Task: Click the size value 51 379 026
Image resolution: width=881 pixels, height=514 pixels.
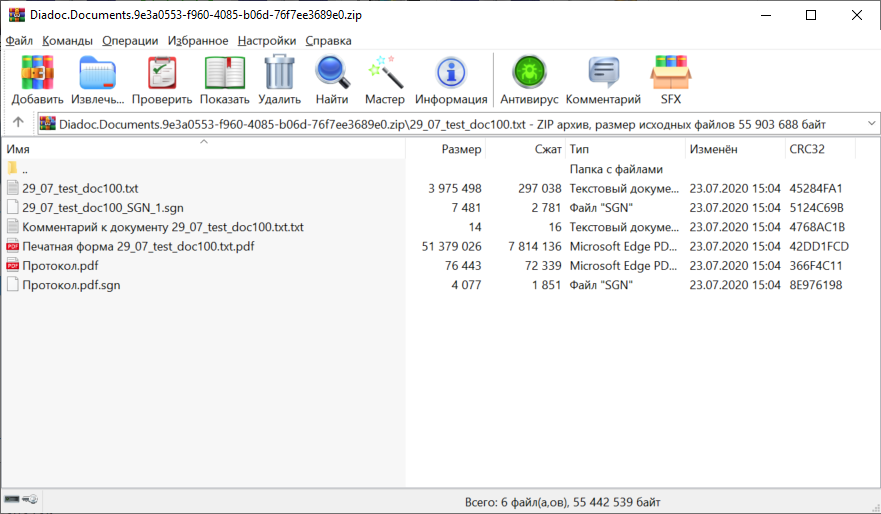Action: click(451, 246)
